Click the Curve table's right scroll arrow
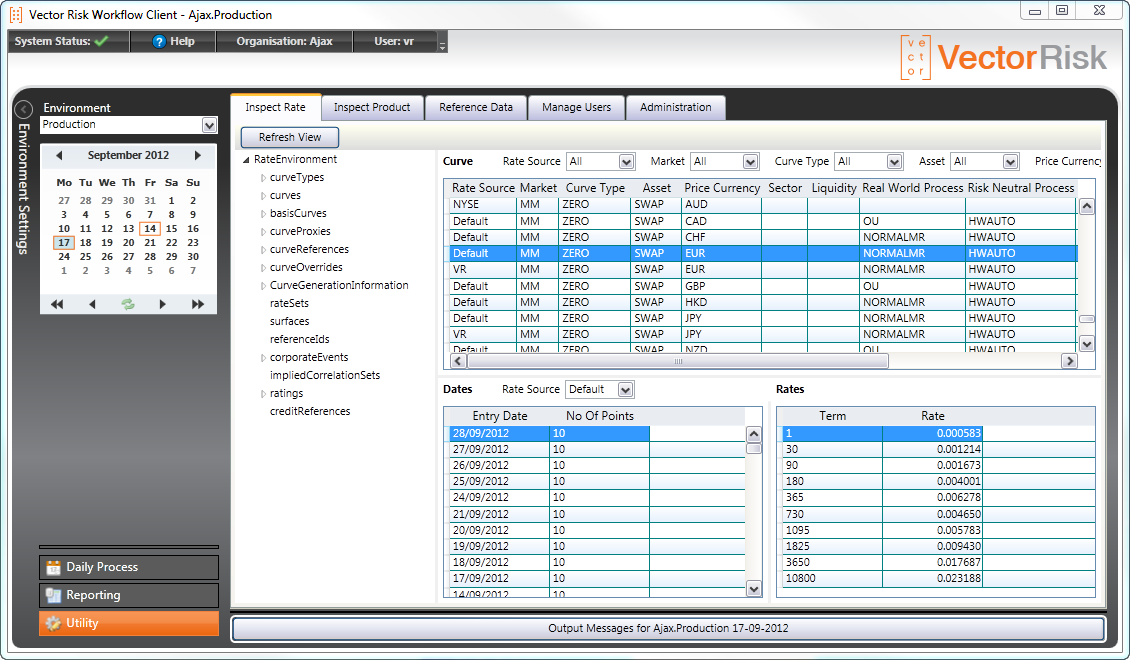Screen dimensions: 1130x660 tap(1069, 361)
